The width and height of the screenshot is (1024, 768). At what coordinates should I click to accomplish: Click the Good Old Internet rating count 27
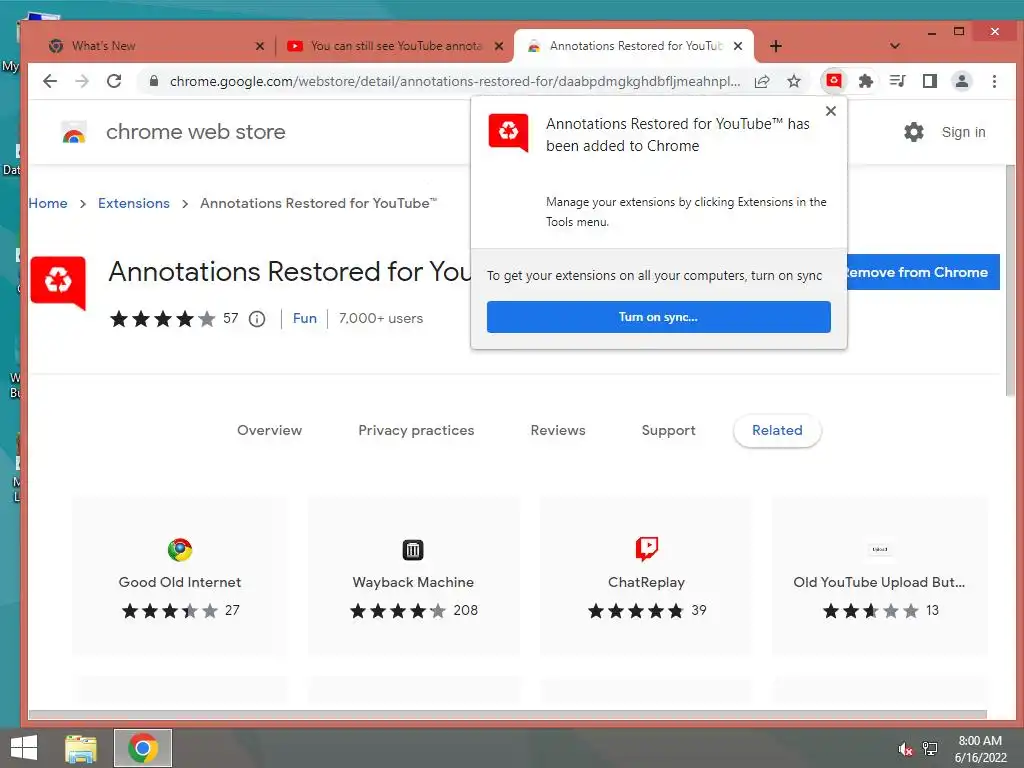click(232, 611)
